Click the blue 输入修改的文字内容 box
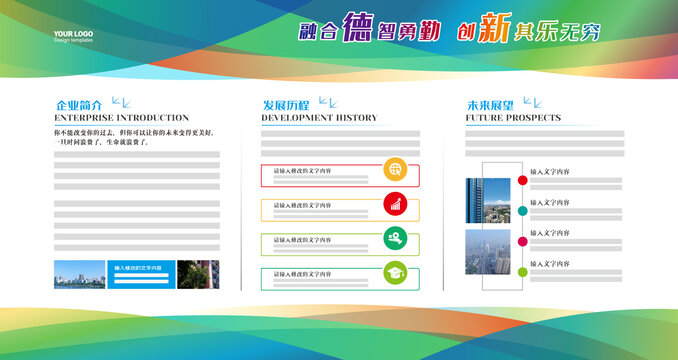The image size is (678, 360). pos(141,274)
